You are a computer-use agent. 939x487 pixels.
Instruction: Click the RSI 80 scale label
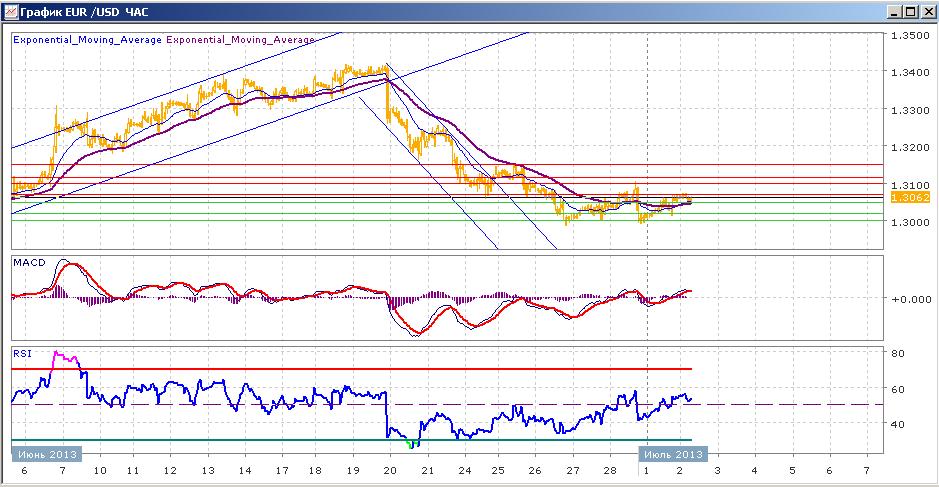(x=898, y=353)
